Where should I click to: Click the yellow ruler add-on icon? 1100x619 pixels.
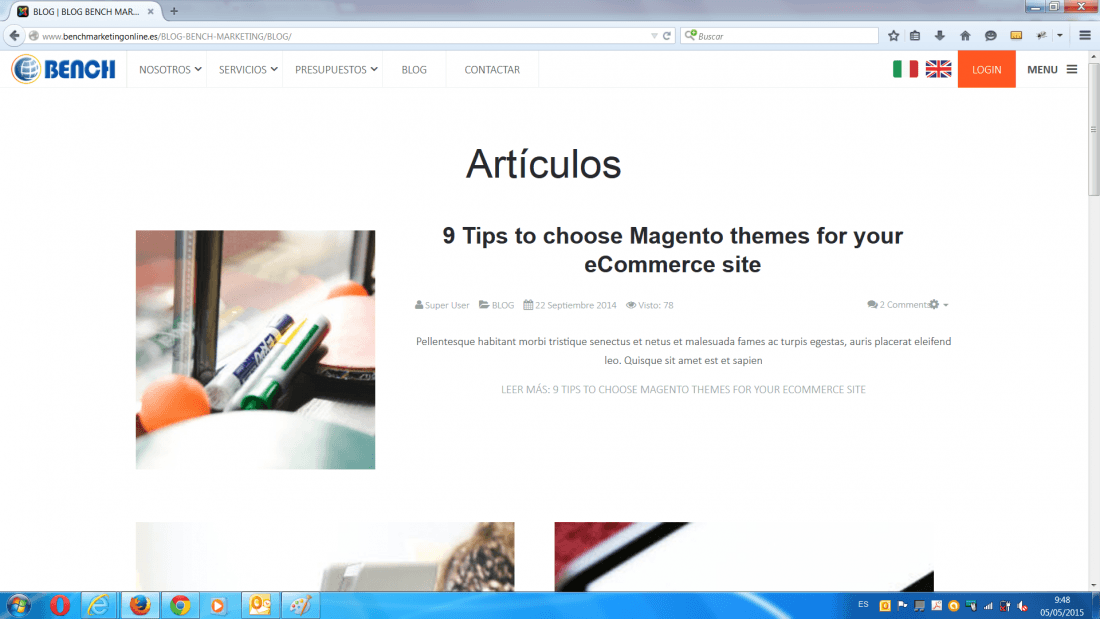click(1016, 36)
